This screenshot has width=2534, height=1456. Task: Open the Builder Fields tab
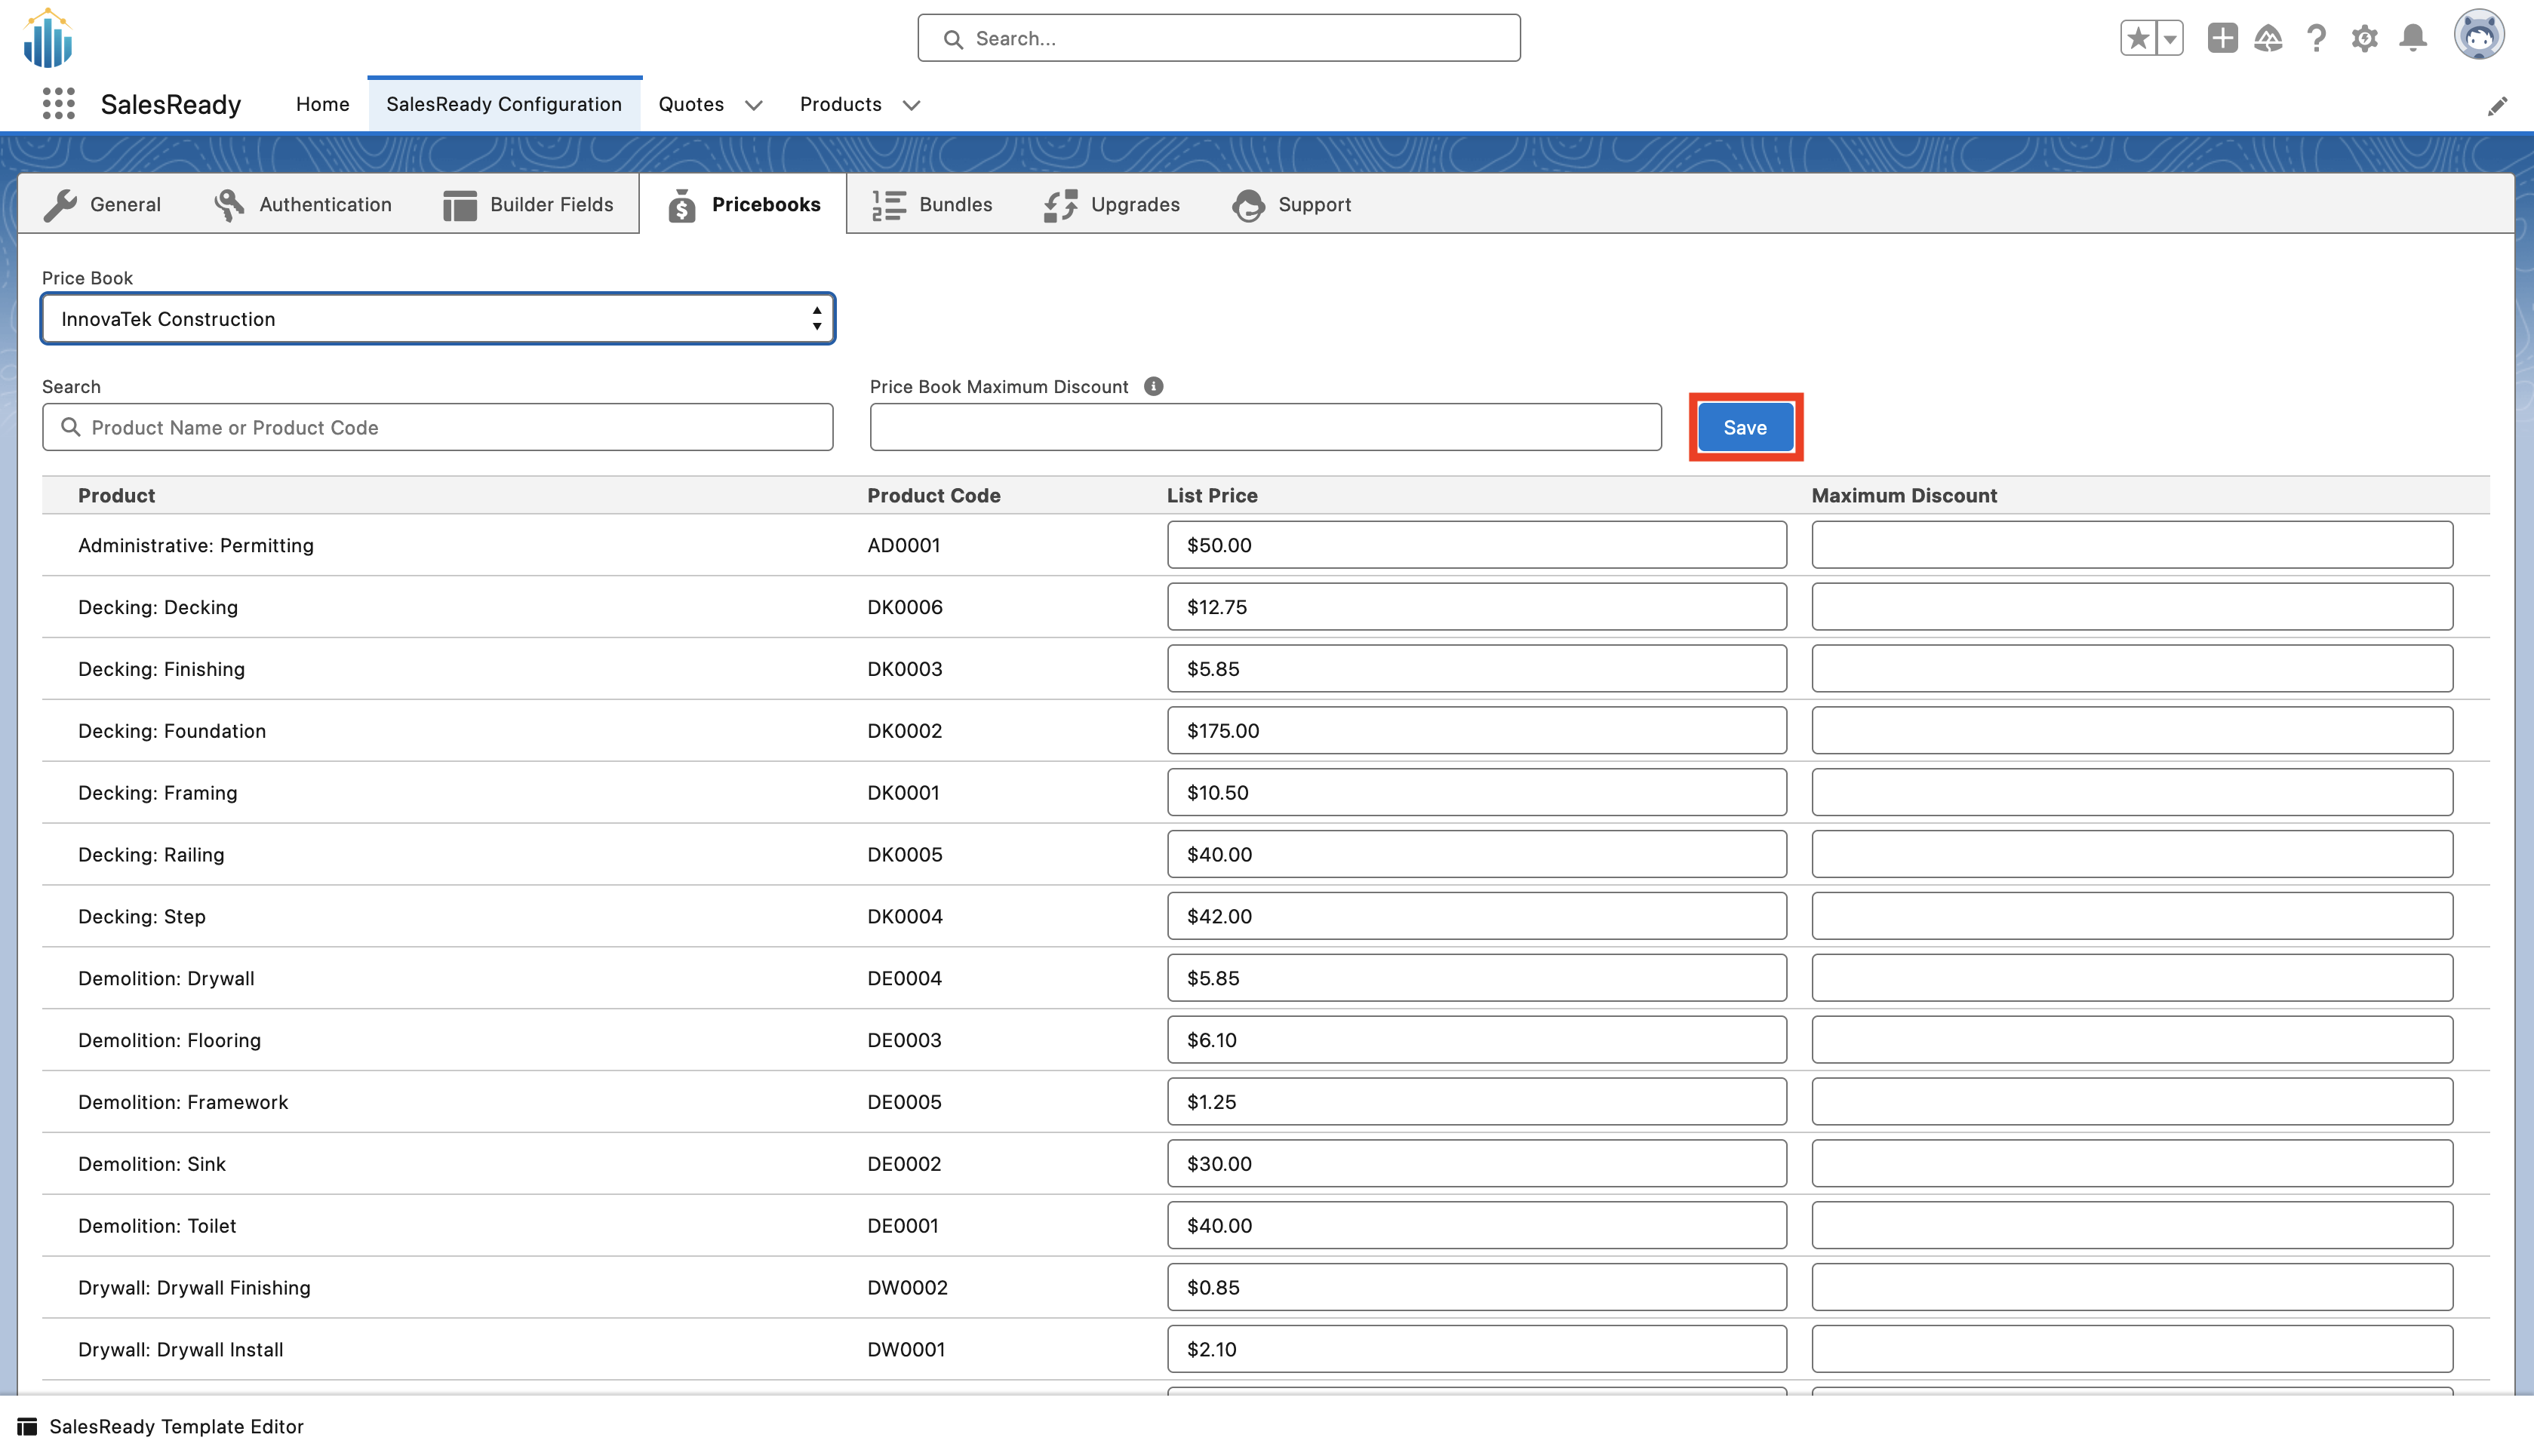click(528, 204)
